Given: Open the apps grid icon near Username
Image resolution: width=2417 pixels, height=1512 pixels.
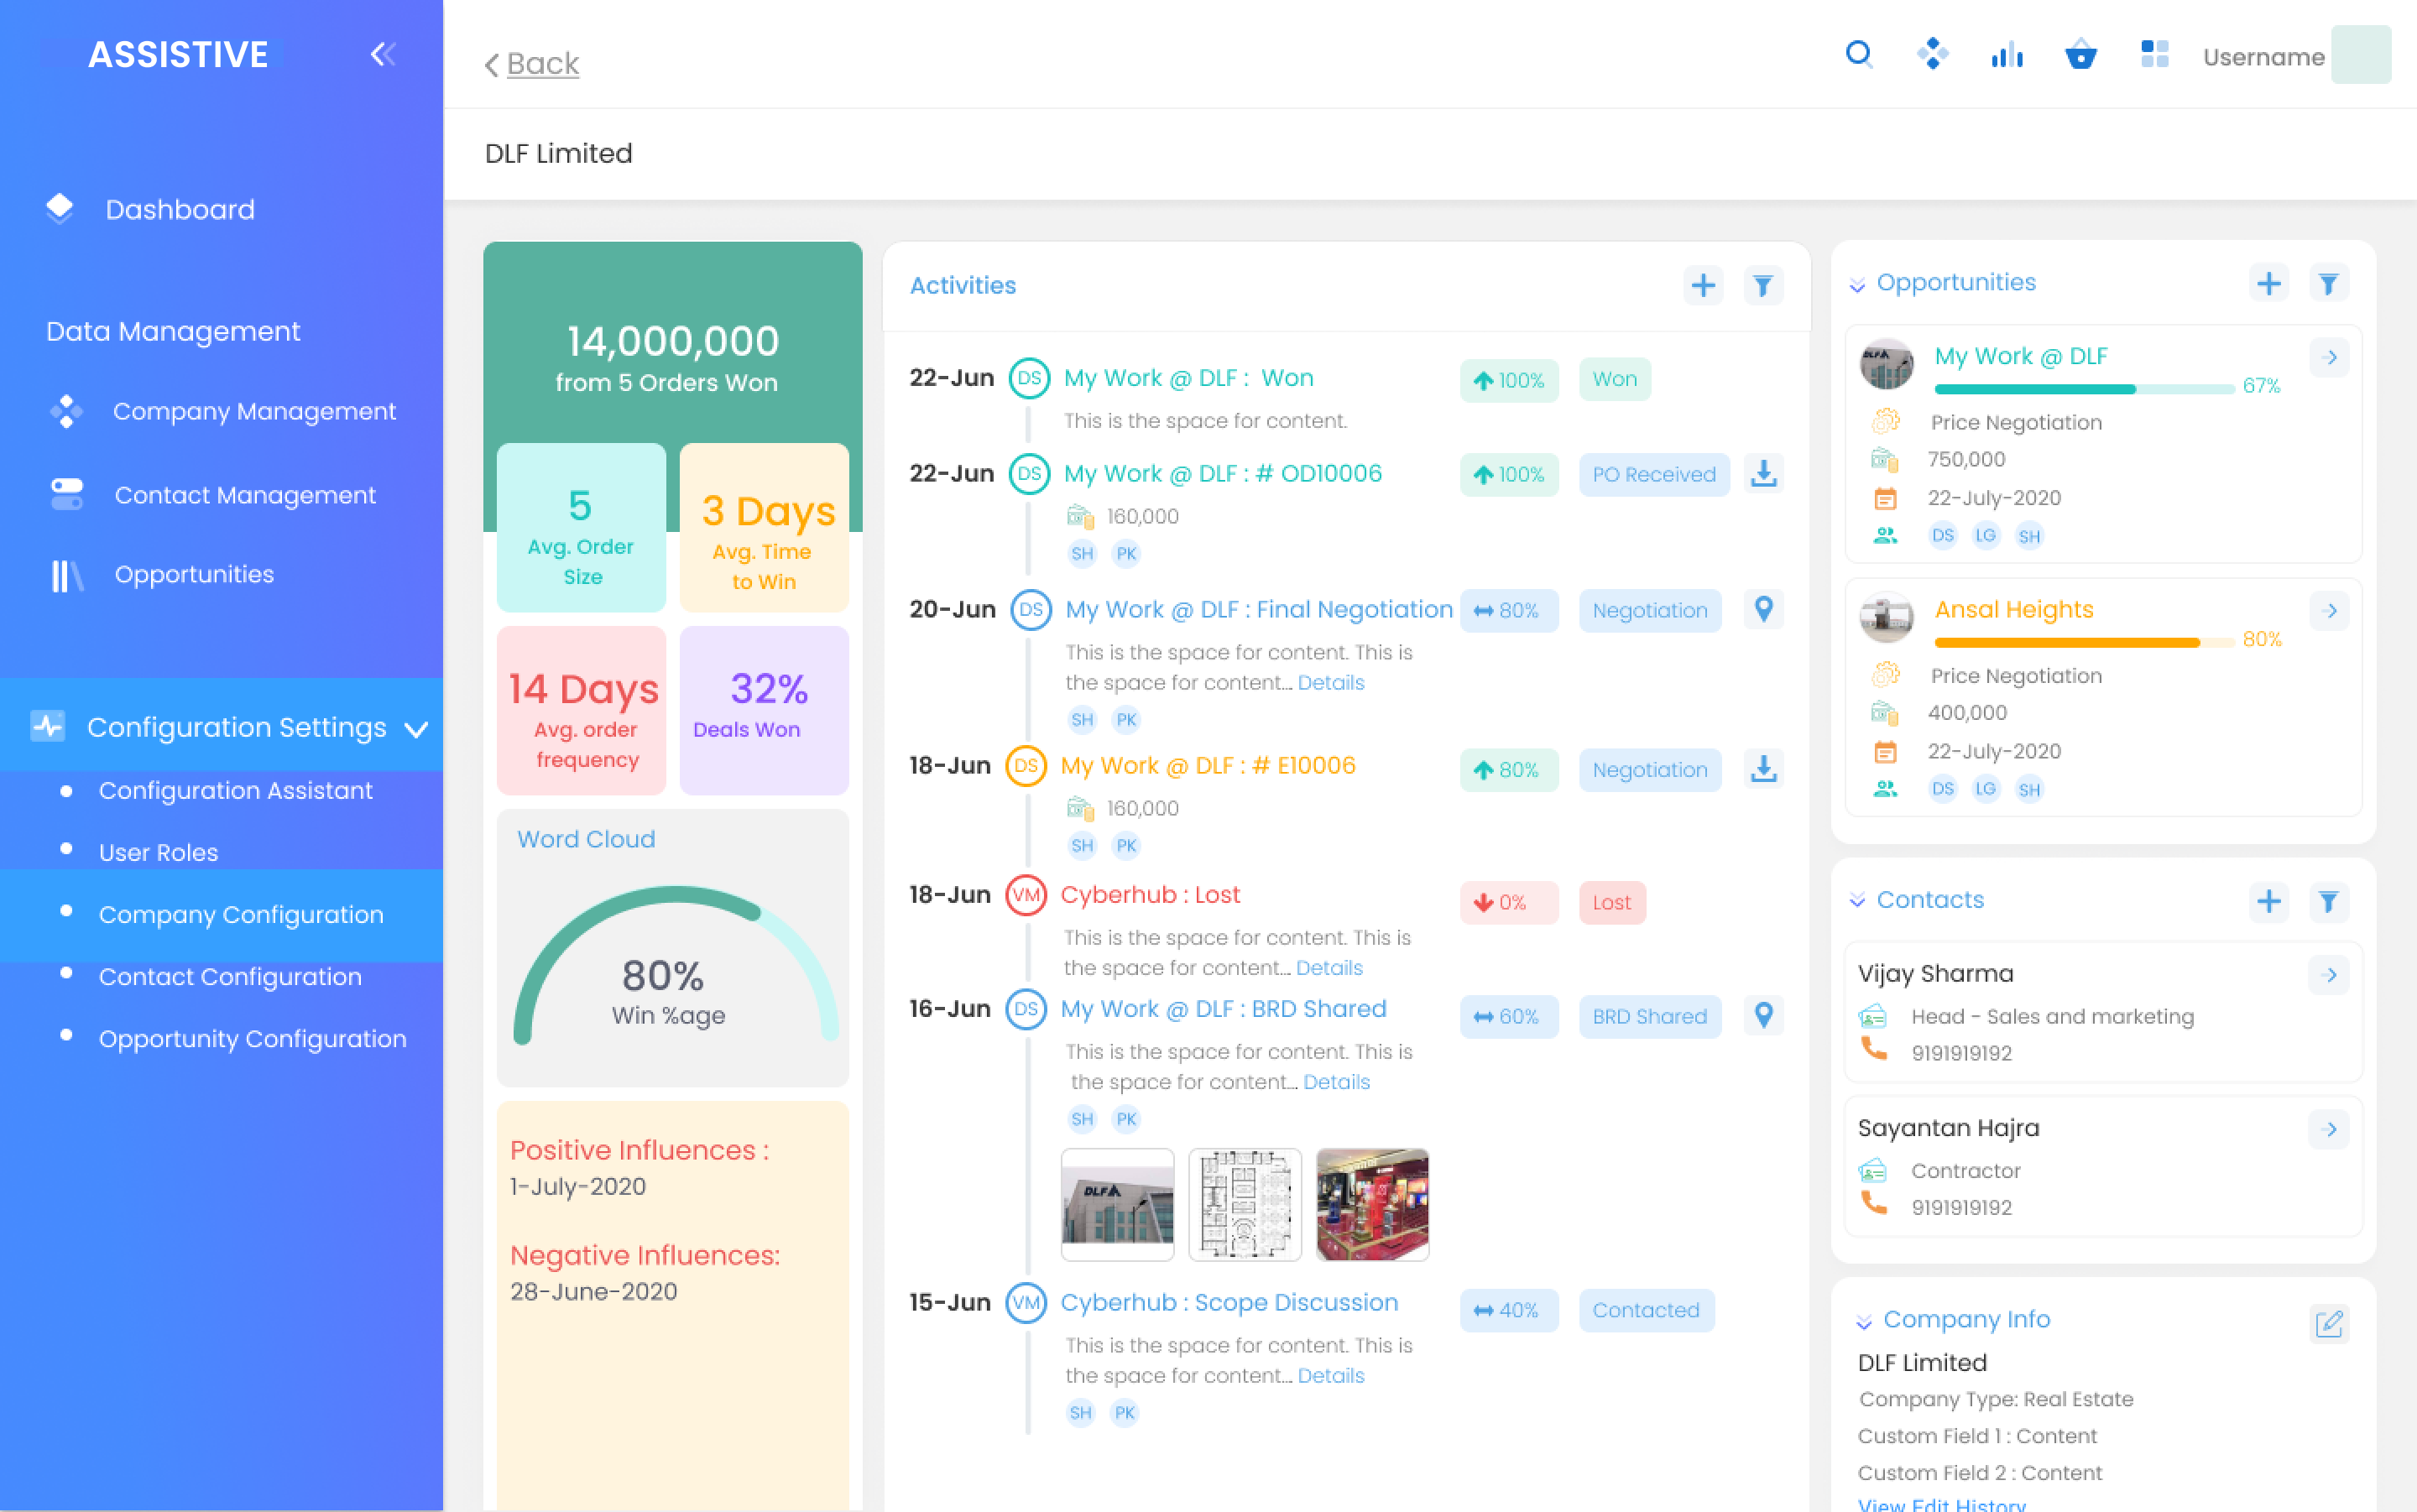Looking at the screenshot, I should click(x=2155, y=55).
